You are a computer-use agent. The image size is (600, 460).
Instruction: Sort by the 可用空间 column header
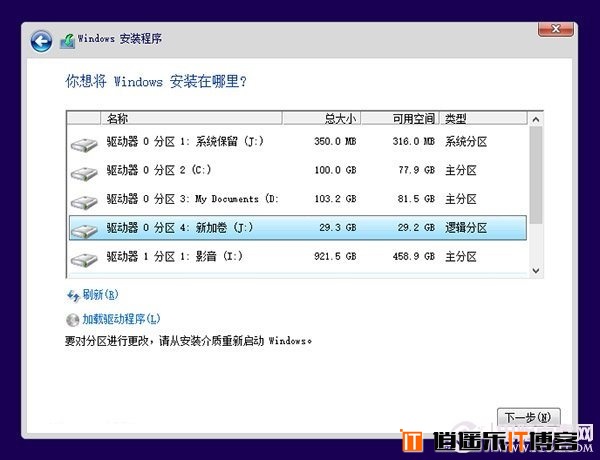[x=400, y=119]
